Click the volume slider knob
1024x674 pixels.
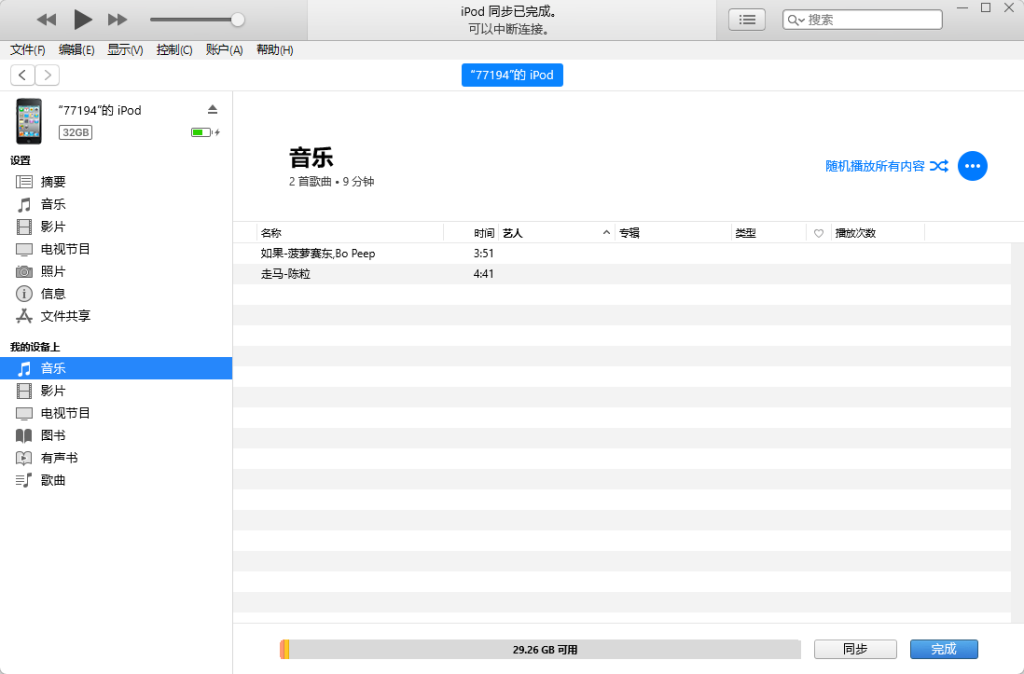[x=237, y=19]
